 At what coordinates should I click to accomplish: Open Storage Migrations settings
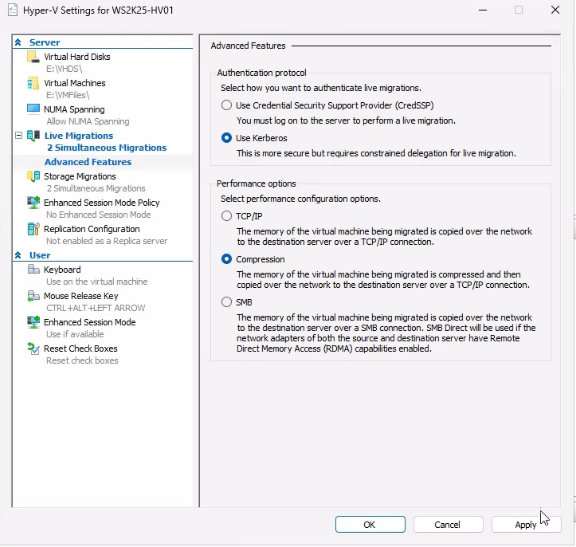click(80, 176)
